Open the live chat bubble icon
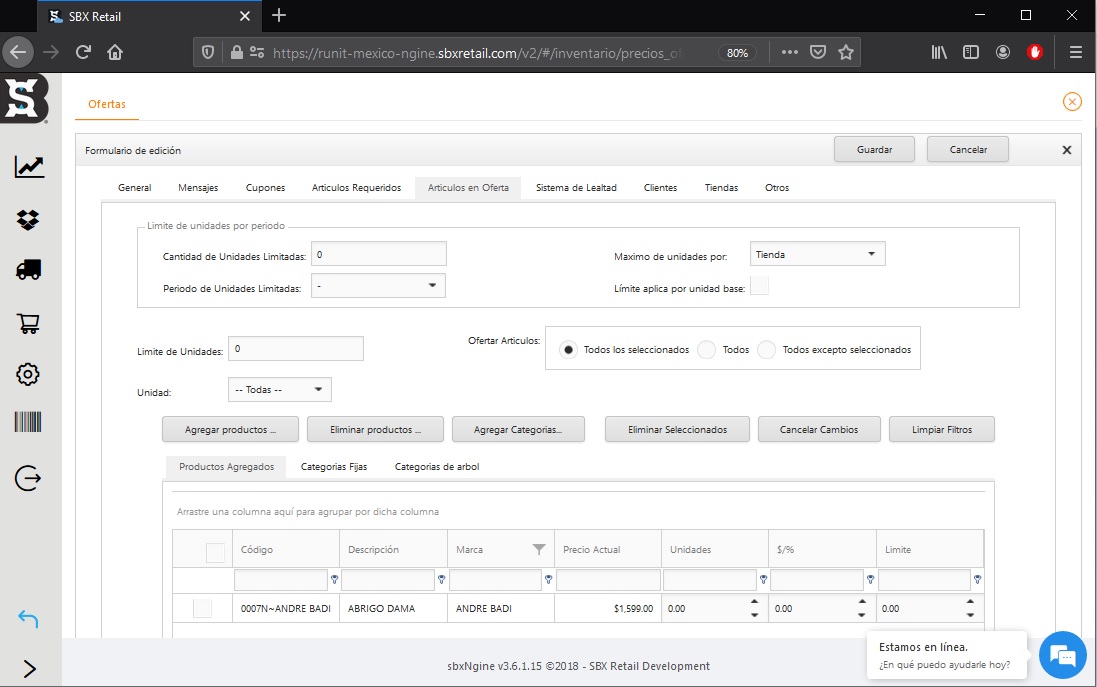1097x687 pixels. (x=1062, y=655)
